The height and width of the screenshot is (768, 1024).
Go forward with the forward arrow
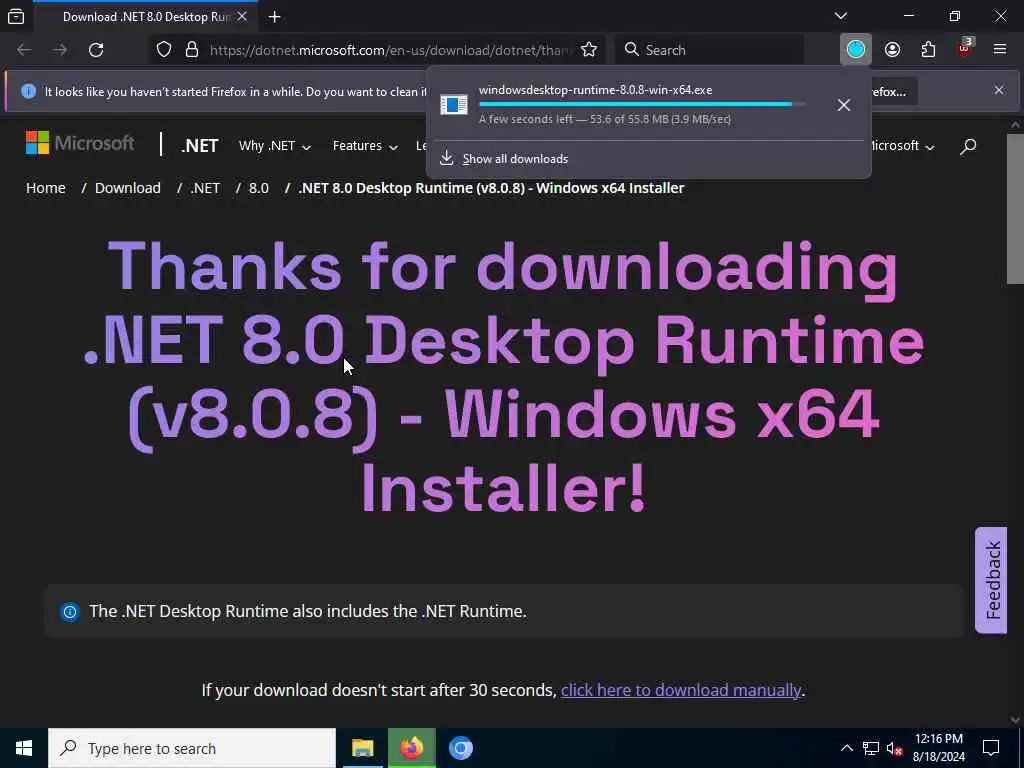coord(60,50)
